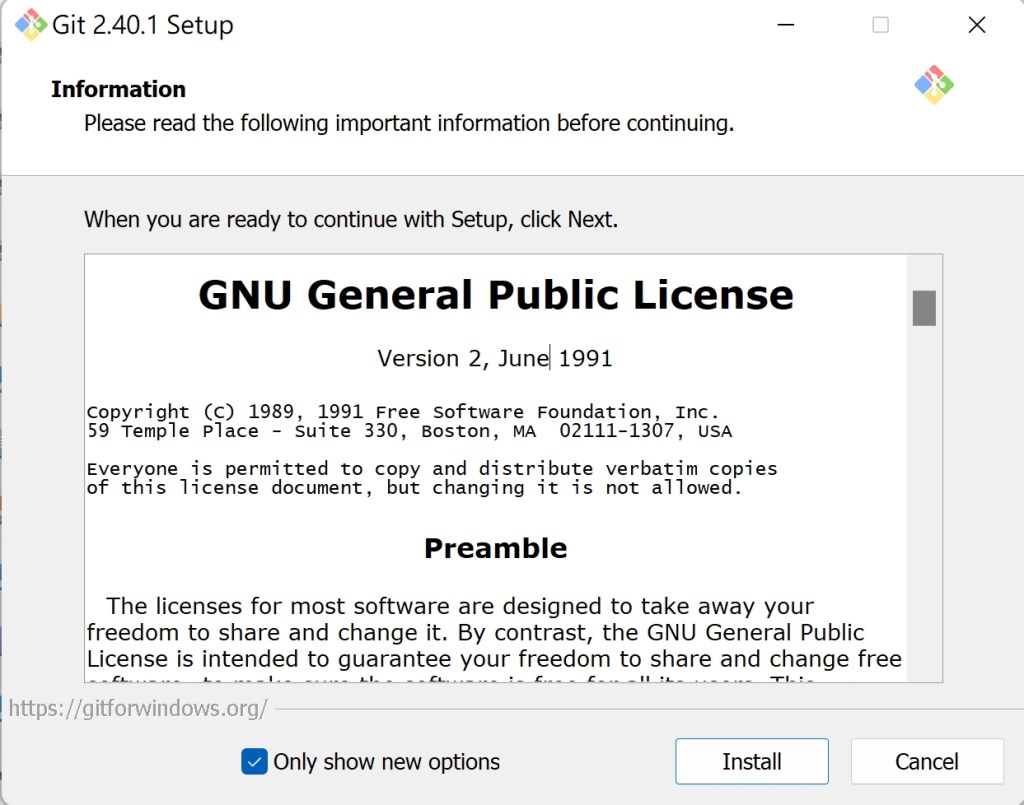Click the Git icon in the title bar
This screenshot has height=805, width=1024.
click(31, 25)
